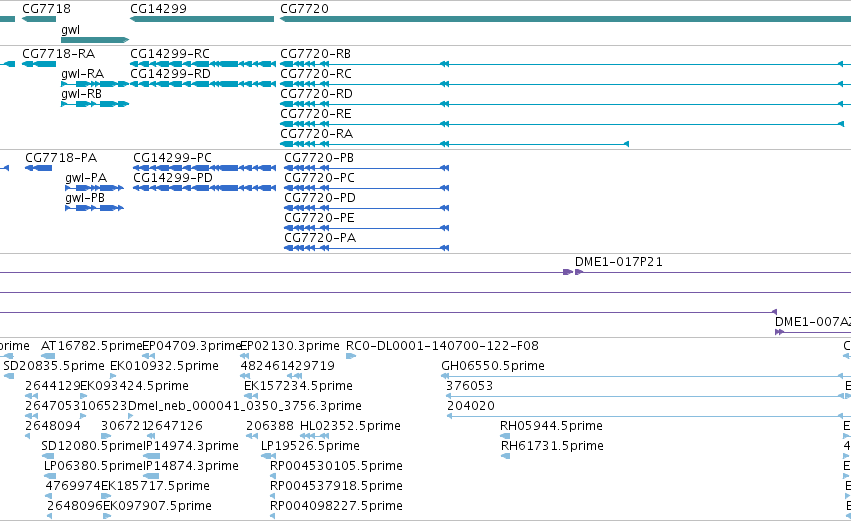Click the EK097907.5prime label
851x521 pixels.
tap(157, 507)
